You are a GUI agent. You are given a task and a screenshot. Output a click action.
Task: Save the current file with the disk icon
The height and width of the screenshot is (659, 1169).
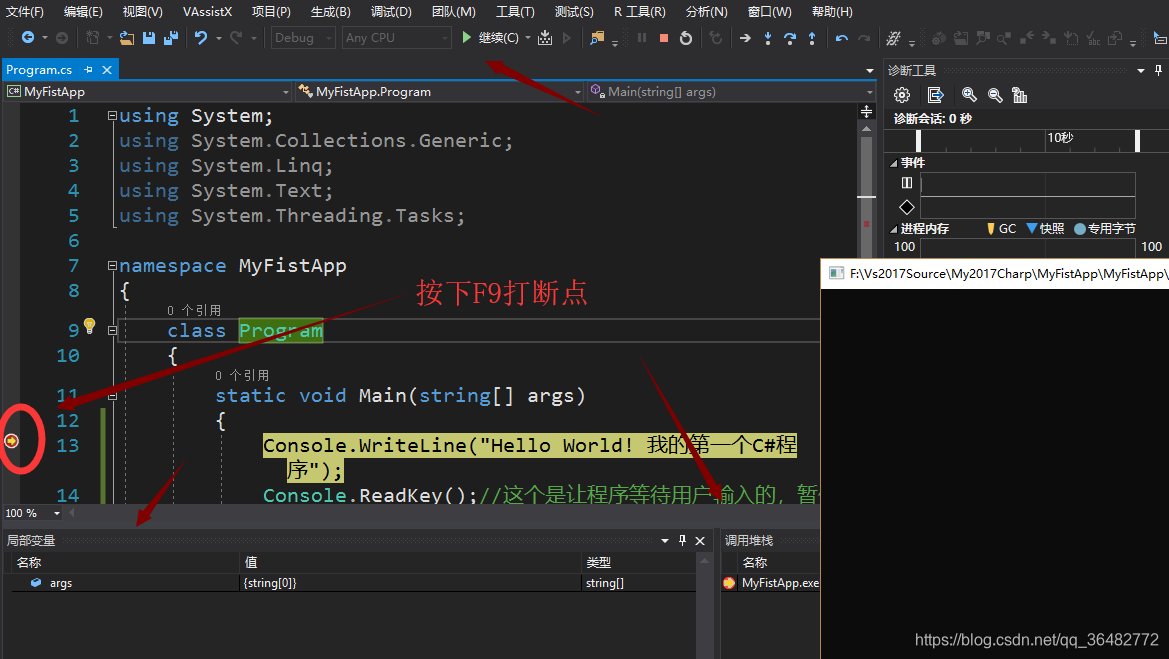149,37
